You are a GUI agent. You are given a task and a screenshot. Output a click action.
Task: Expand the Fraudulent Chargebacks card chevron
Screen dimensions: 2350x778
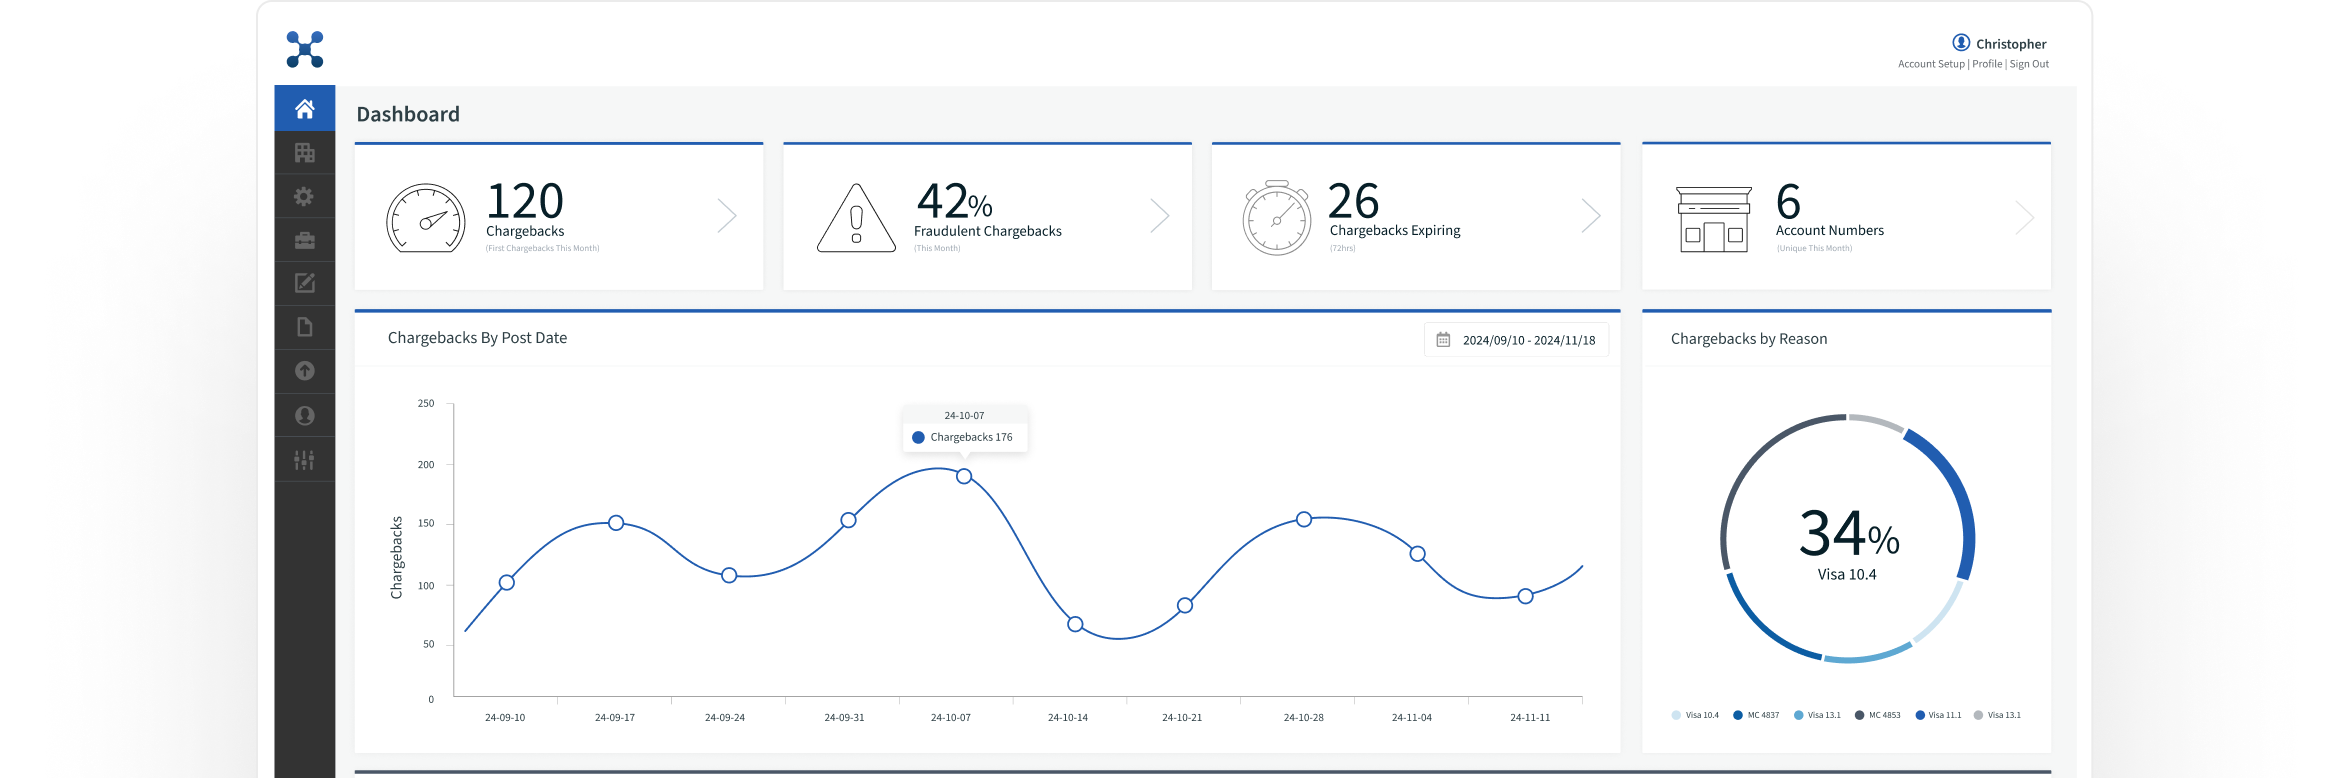[1159, 216]
